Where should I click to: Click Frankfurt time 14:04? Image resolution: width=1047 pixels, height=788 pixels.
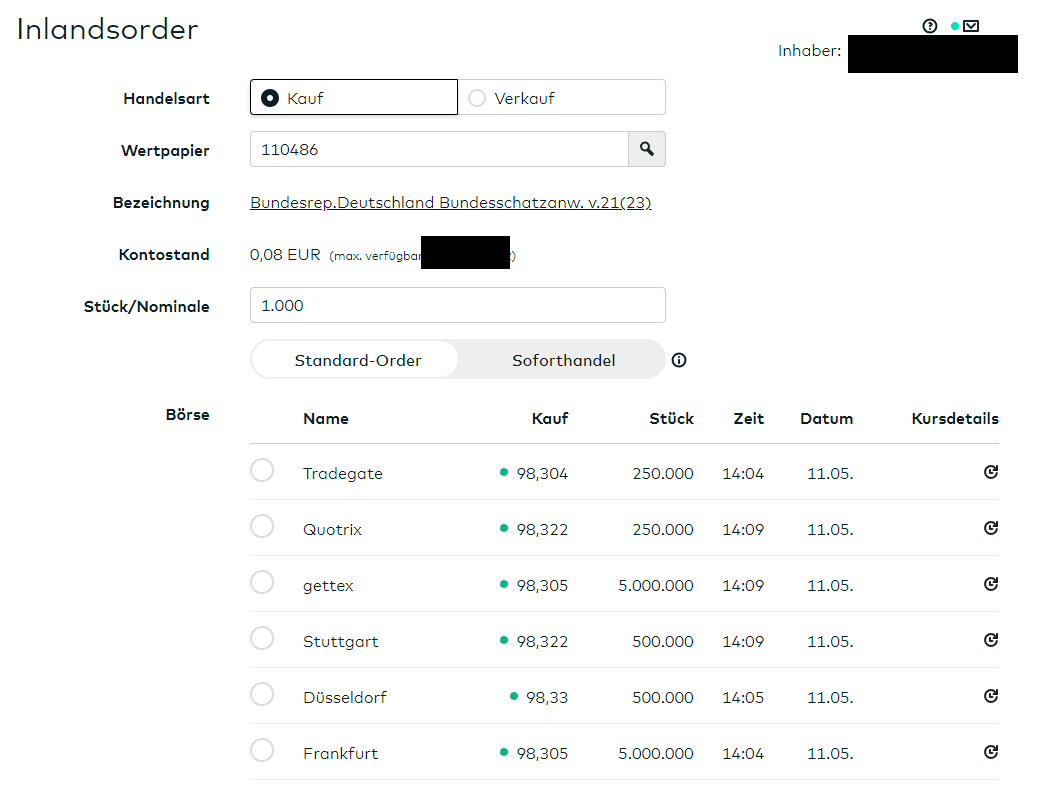[743, 755]
